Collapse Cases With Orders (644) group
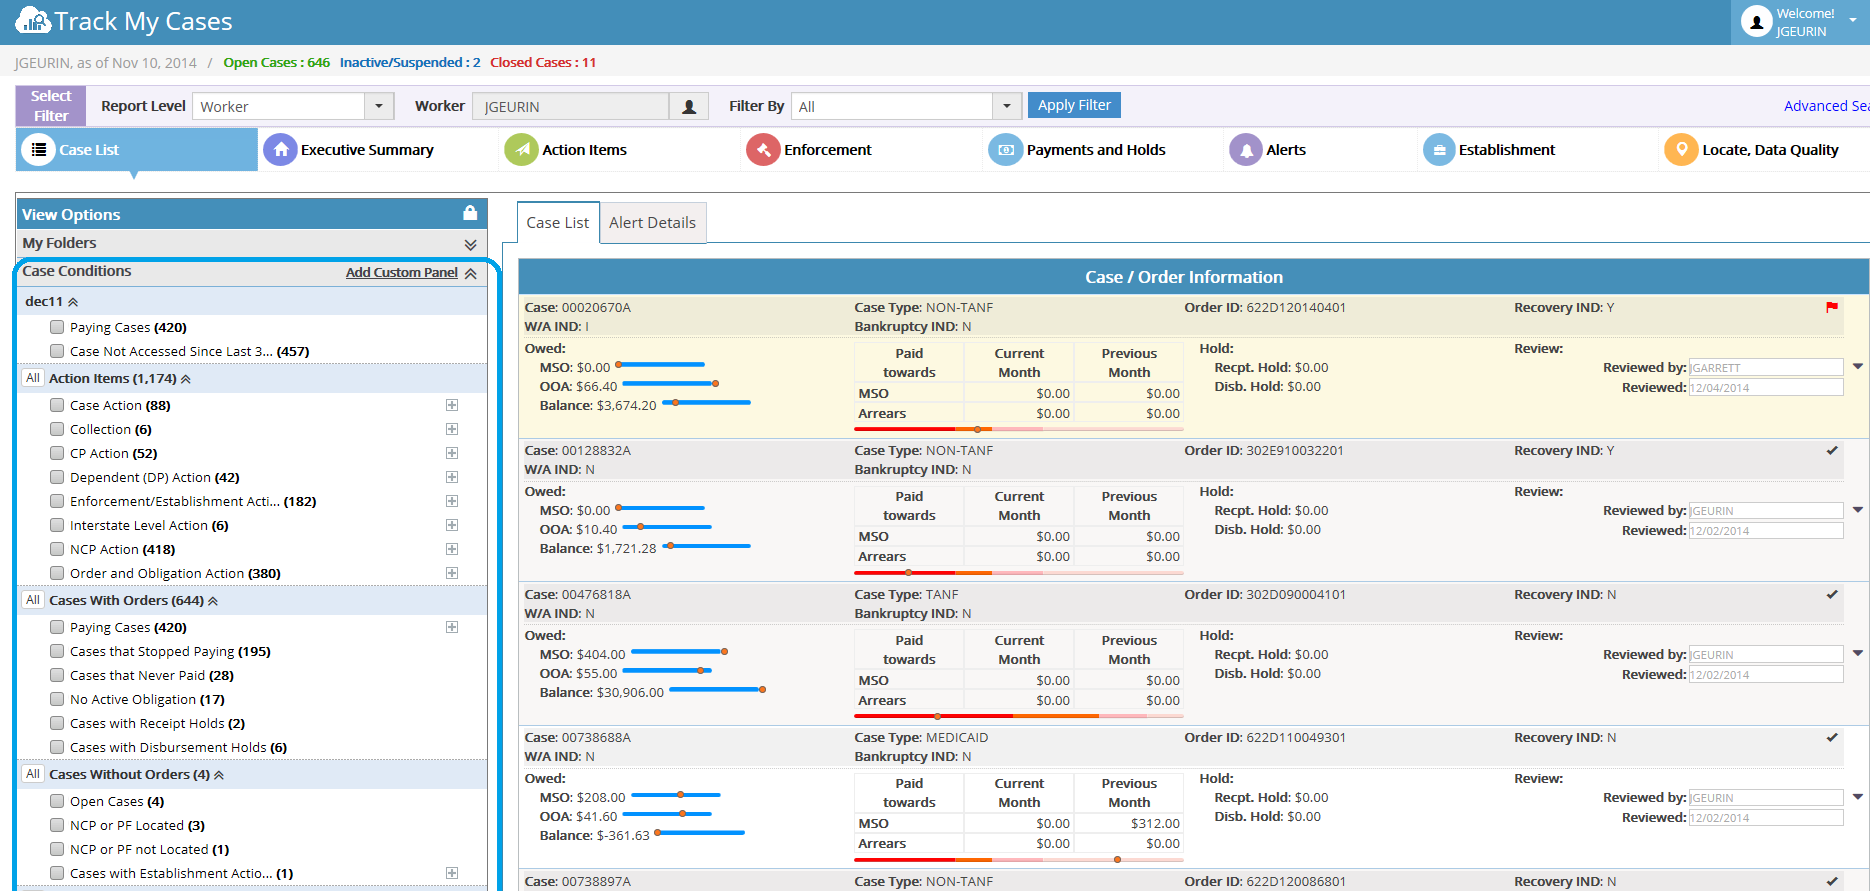 click(x=213, y=601)
